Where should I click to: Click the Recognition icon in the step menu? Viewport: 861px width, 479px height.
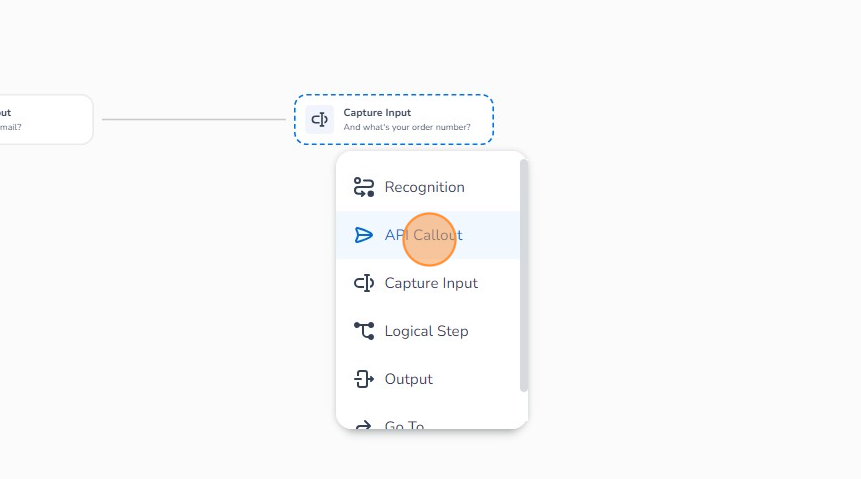tap(364, 187)
